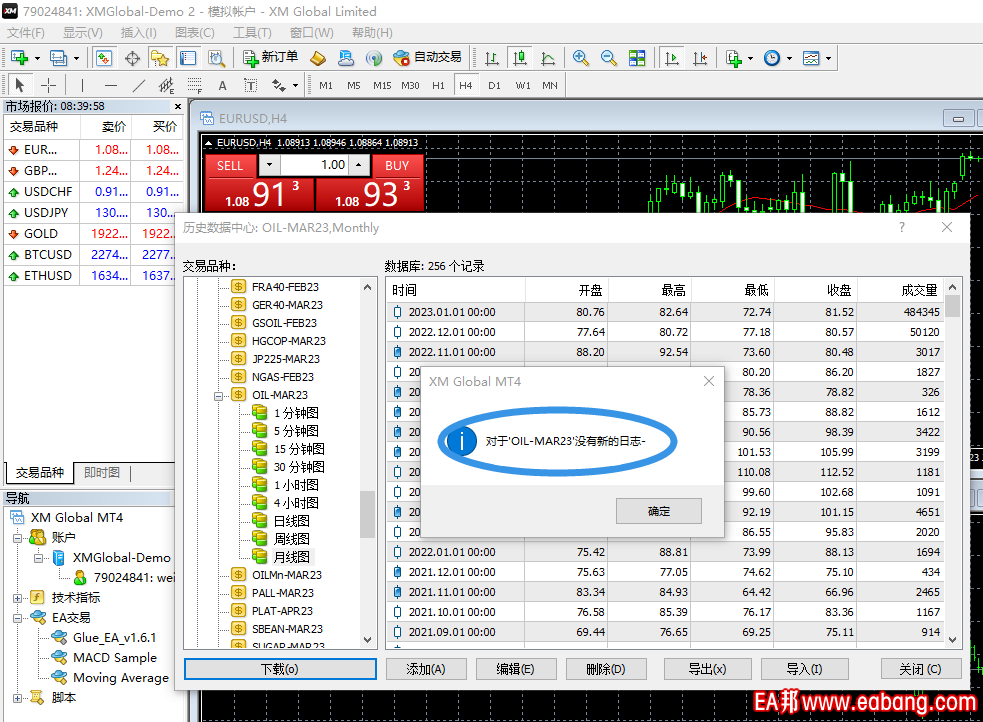Open the 工具(T) menu
This screenshot has height=722, width=983.
252,33
